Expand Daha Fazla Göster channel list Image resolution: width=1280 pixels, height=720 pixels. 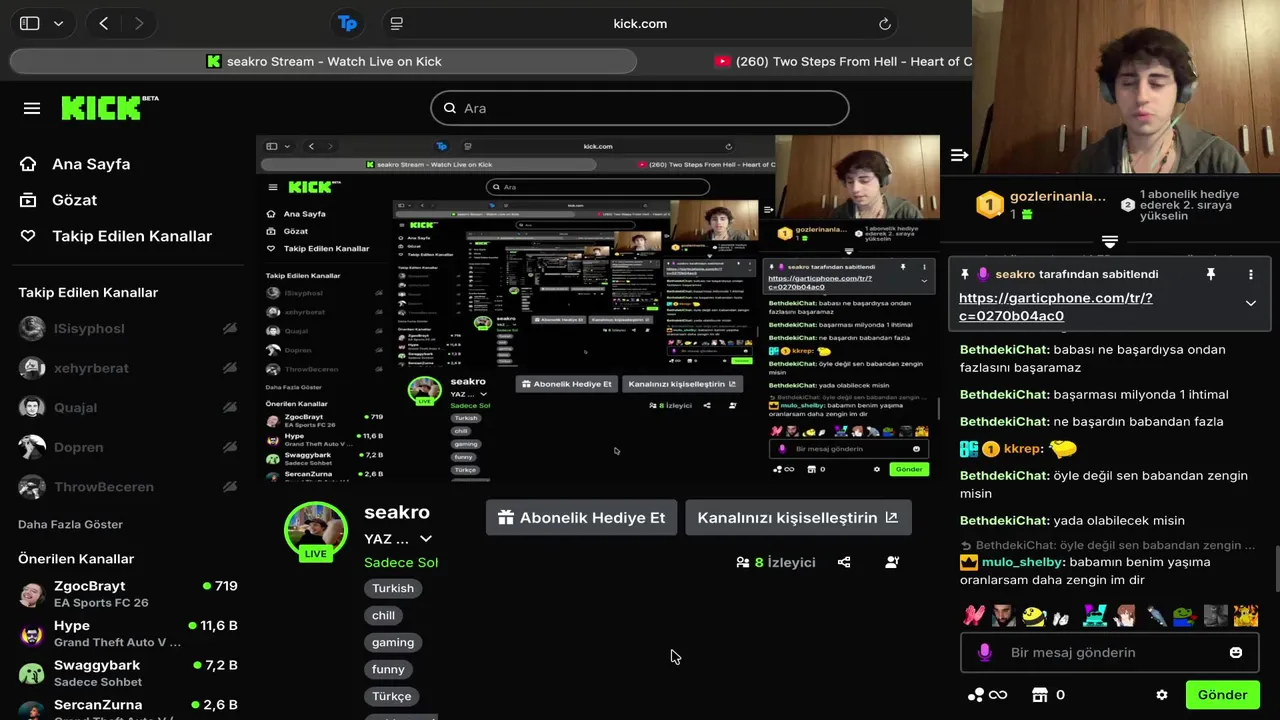70,524
